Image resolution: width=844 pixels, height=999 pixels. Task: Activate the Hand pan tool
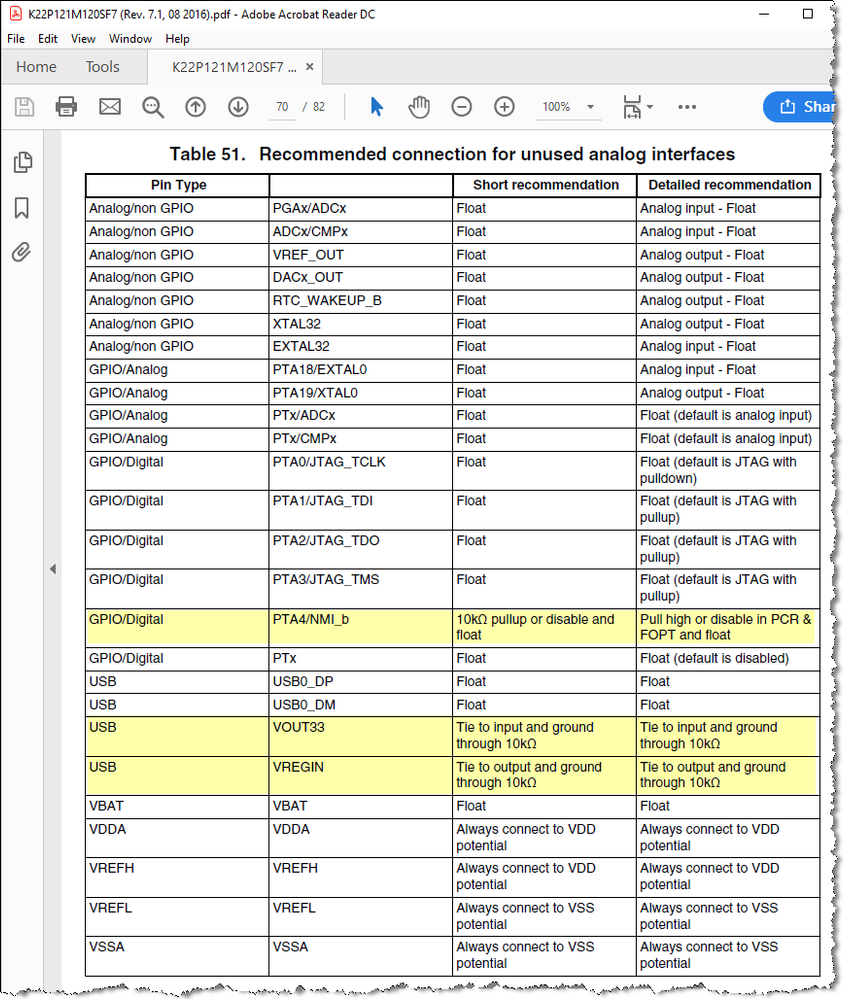(419, 106)
